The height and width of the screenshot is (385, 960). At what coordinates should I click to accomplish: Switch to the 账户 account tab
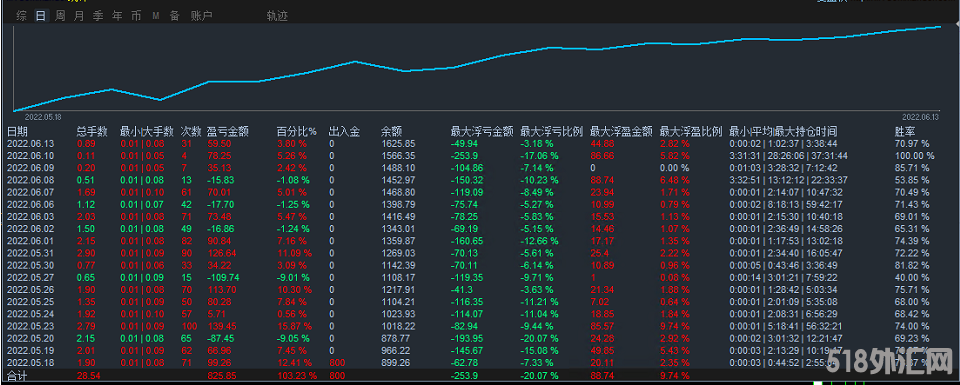click(201, 16)
